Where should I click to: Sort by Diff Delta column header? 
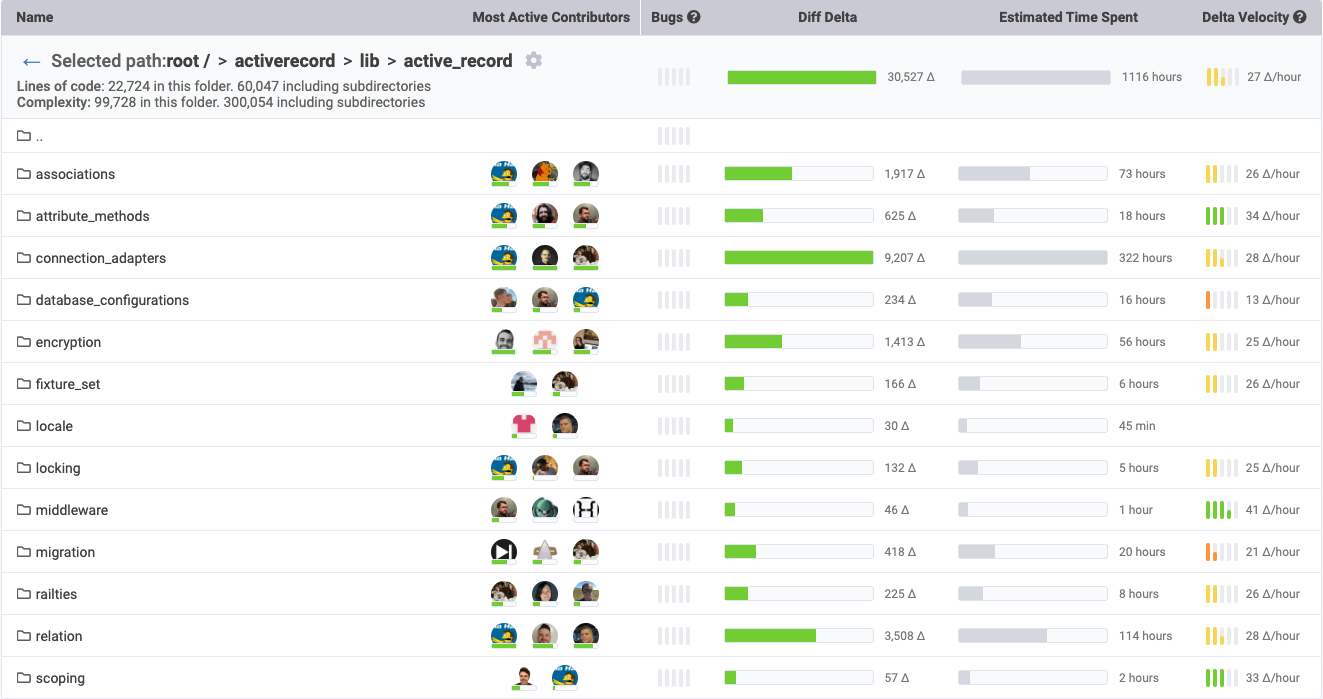pos(827,17)
